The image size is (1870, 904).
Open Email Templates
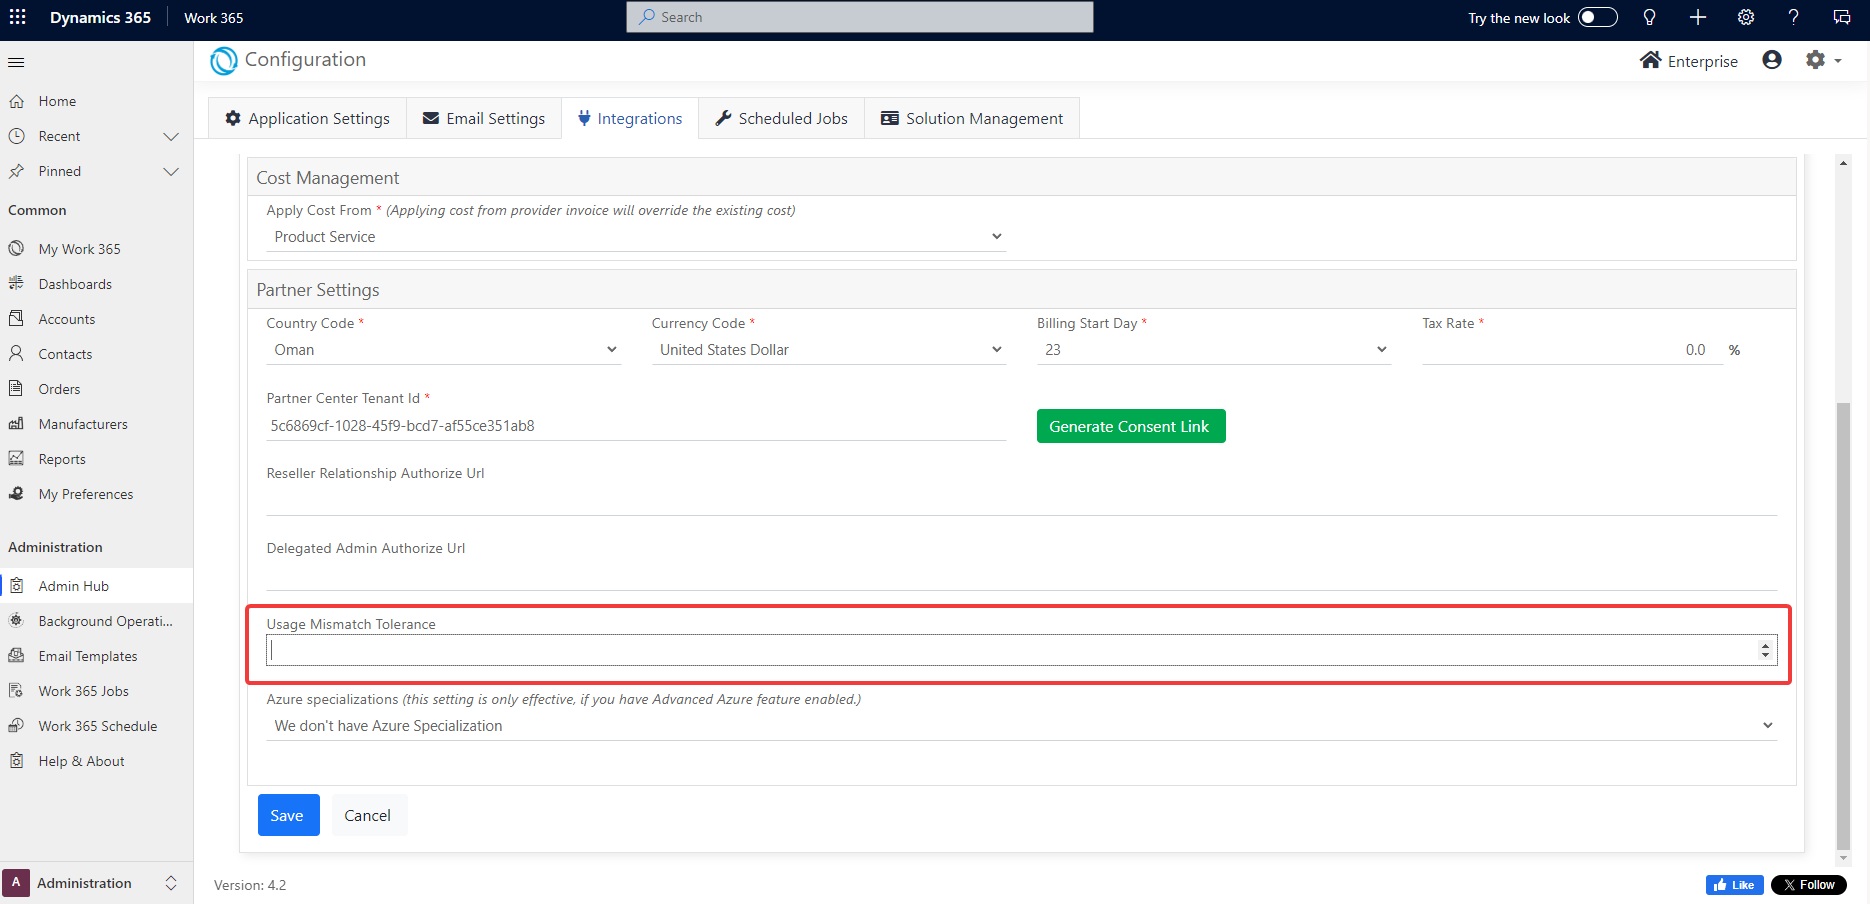[96, 656]
